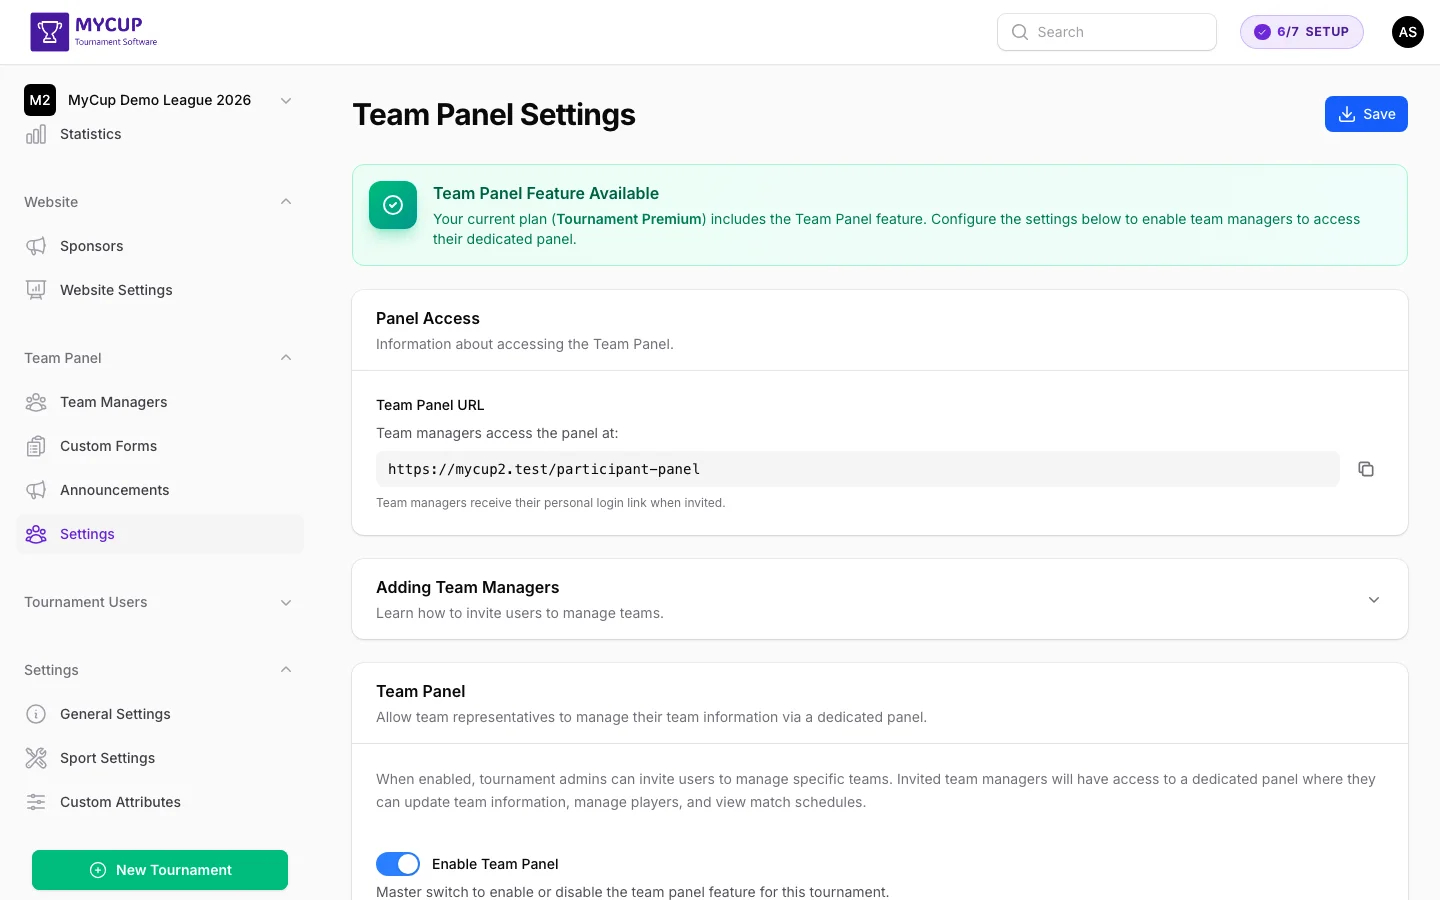Collapse the Team Panel sidebar section

[286, 358]
